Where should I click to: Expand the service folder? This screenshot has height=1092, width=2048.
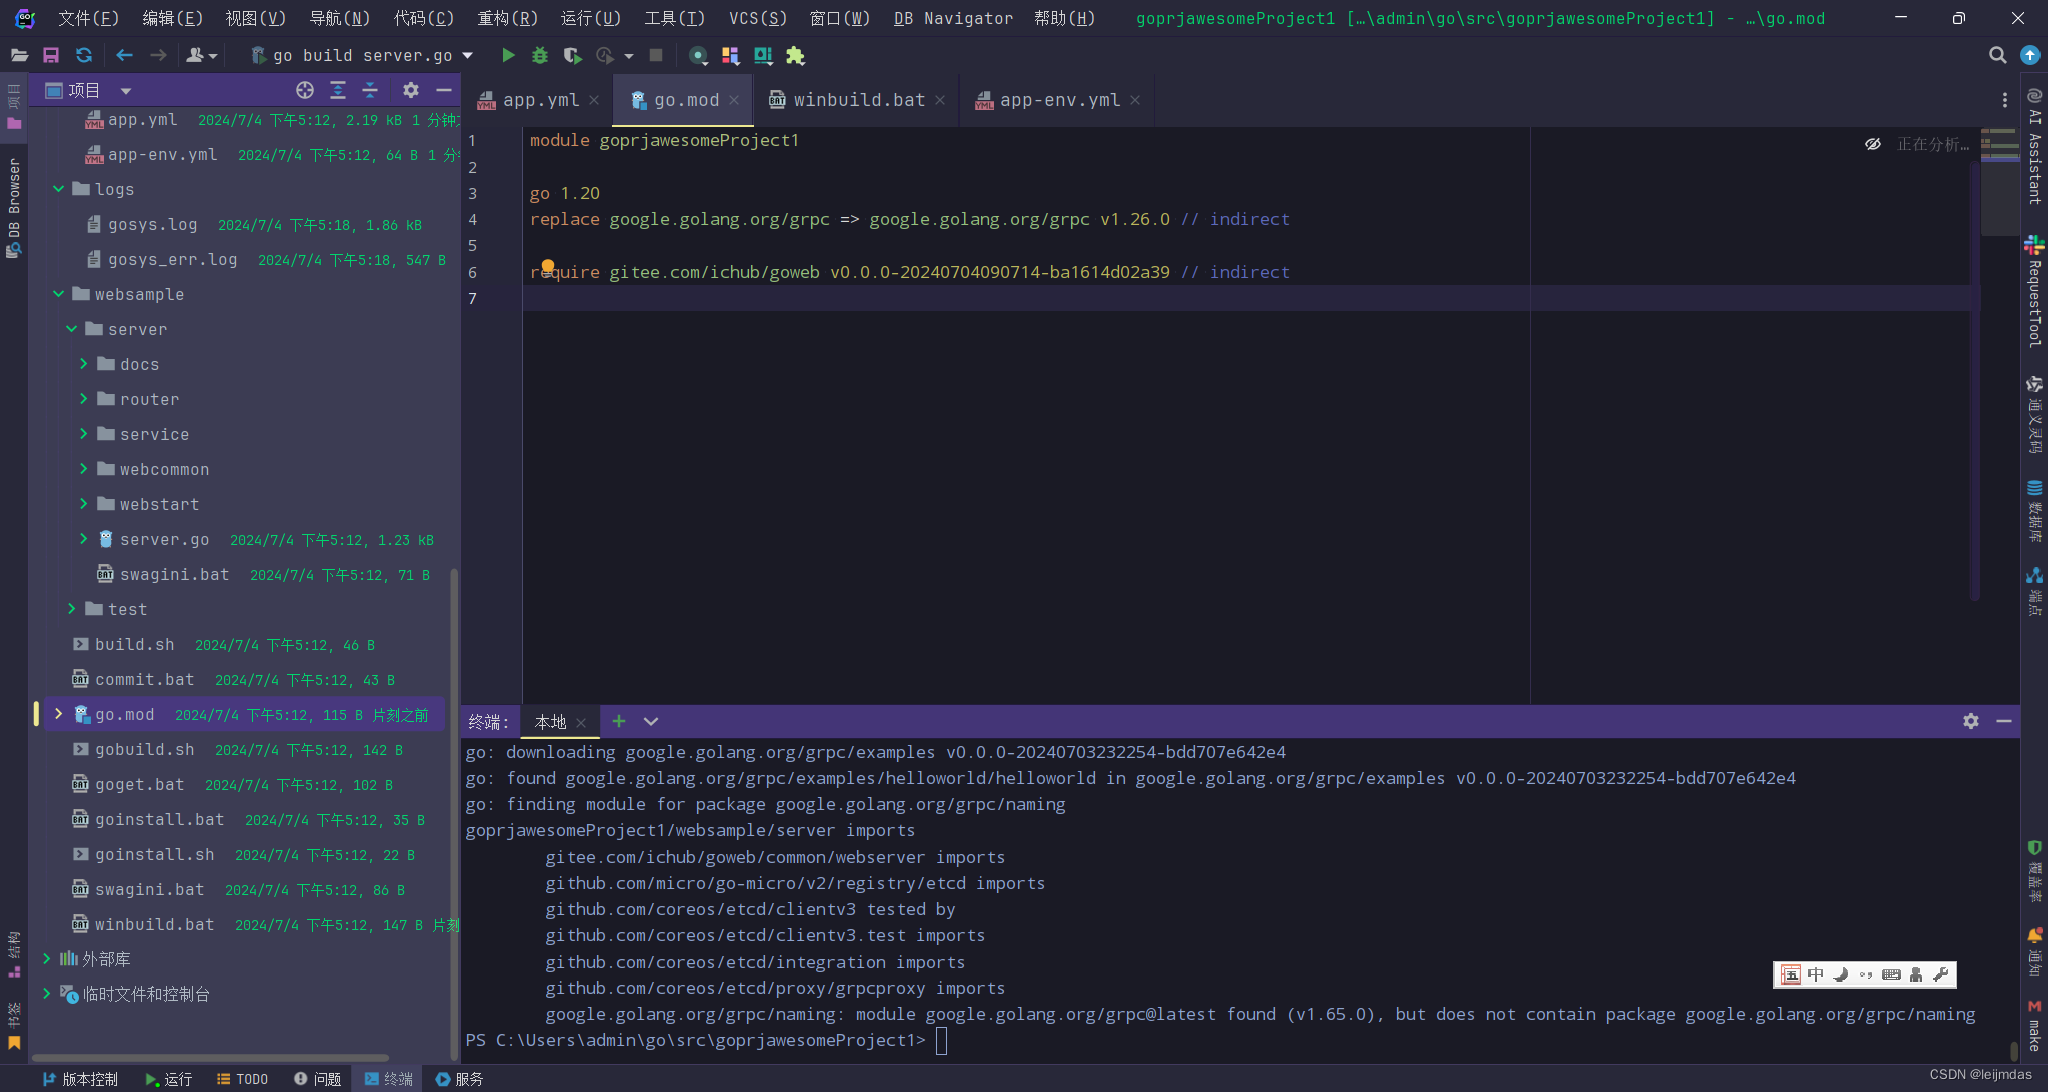tap(84, 434)
